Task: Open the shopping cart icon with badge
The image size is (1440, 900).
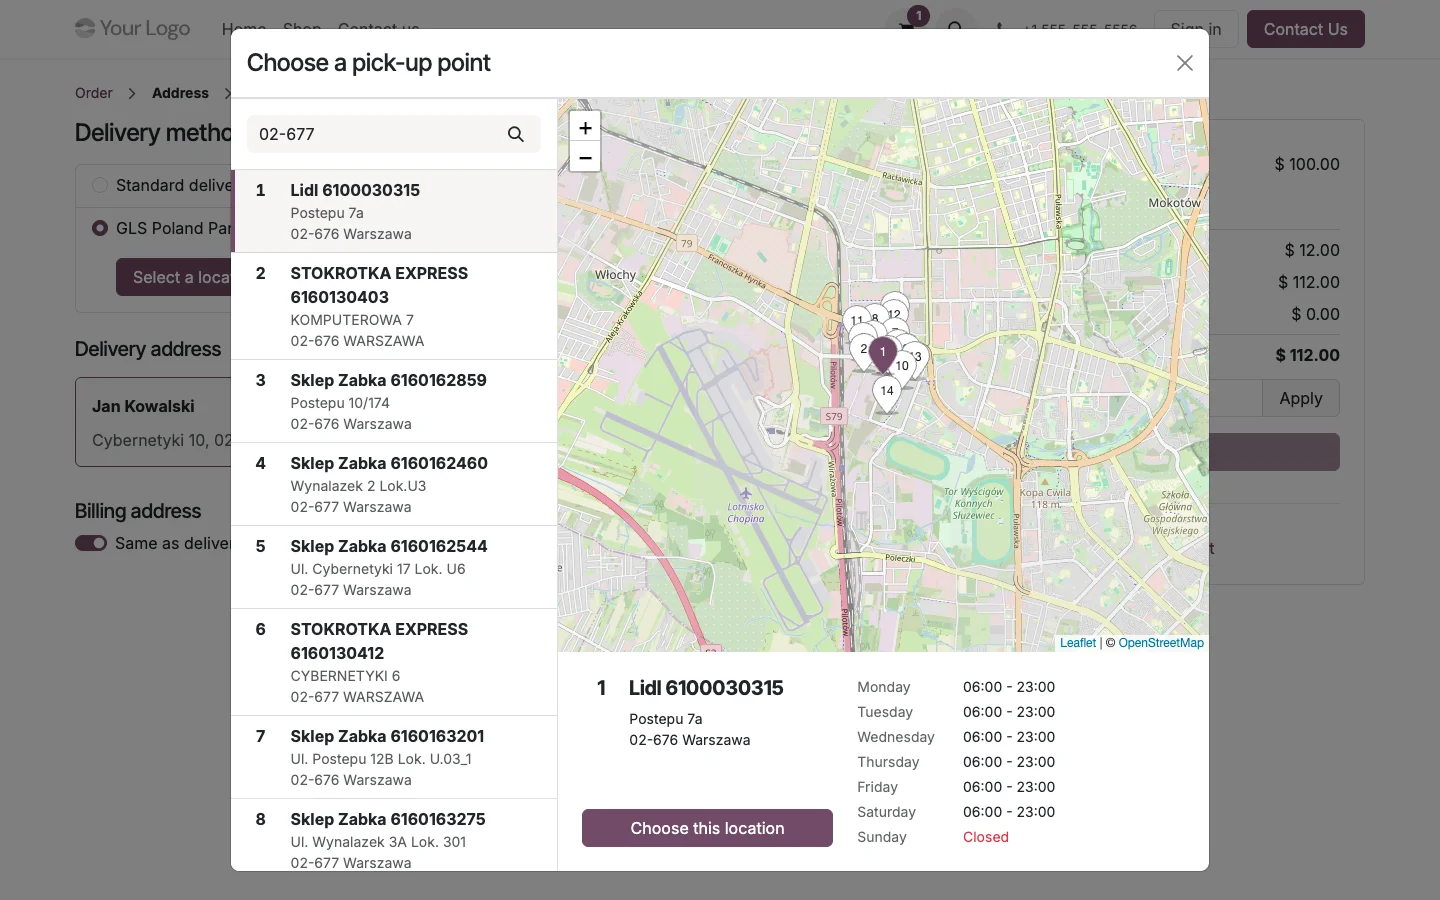Action: (908, 26)
